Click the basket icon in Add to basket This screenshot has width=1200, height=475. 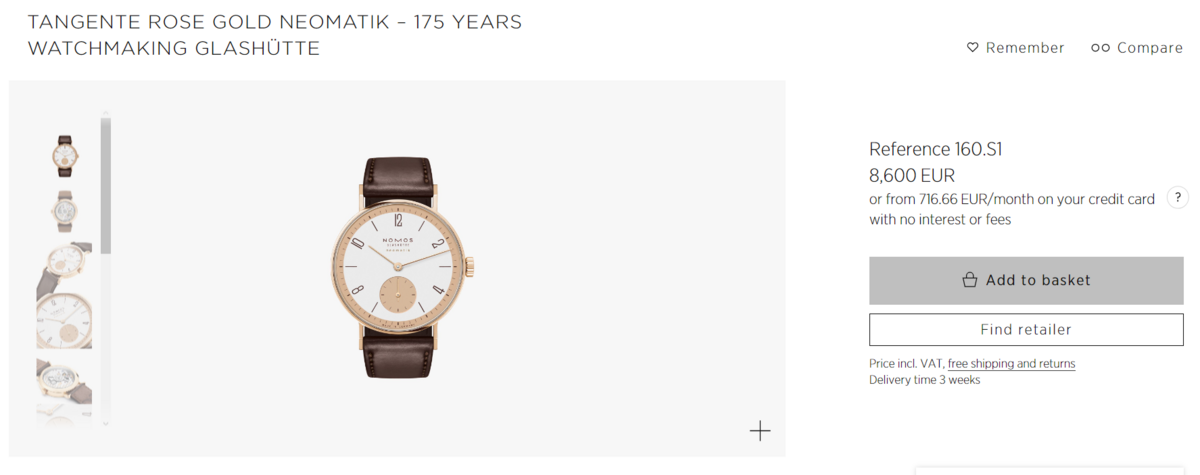(969, 281)
